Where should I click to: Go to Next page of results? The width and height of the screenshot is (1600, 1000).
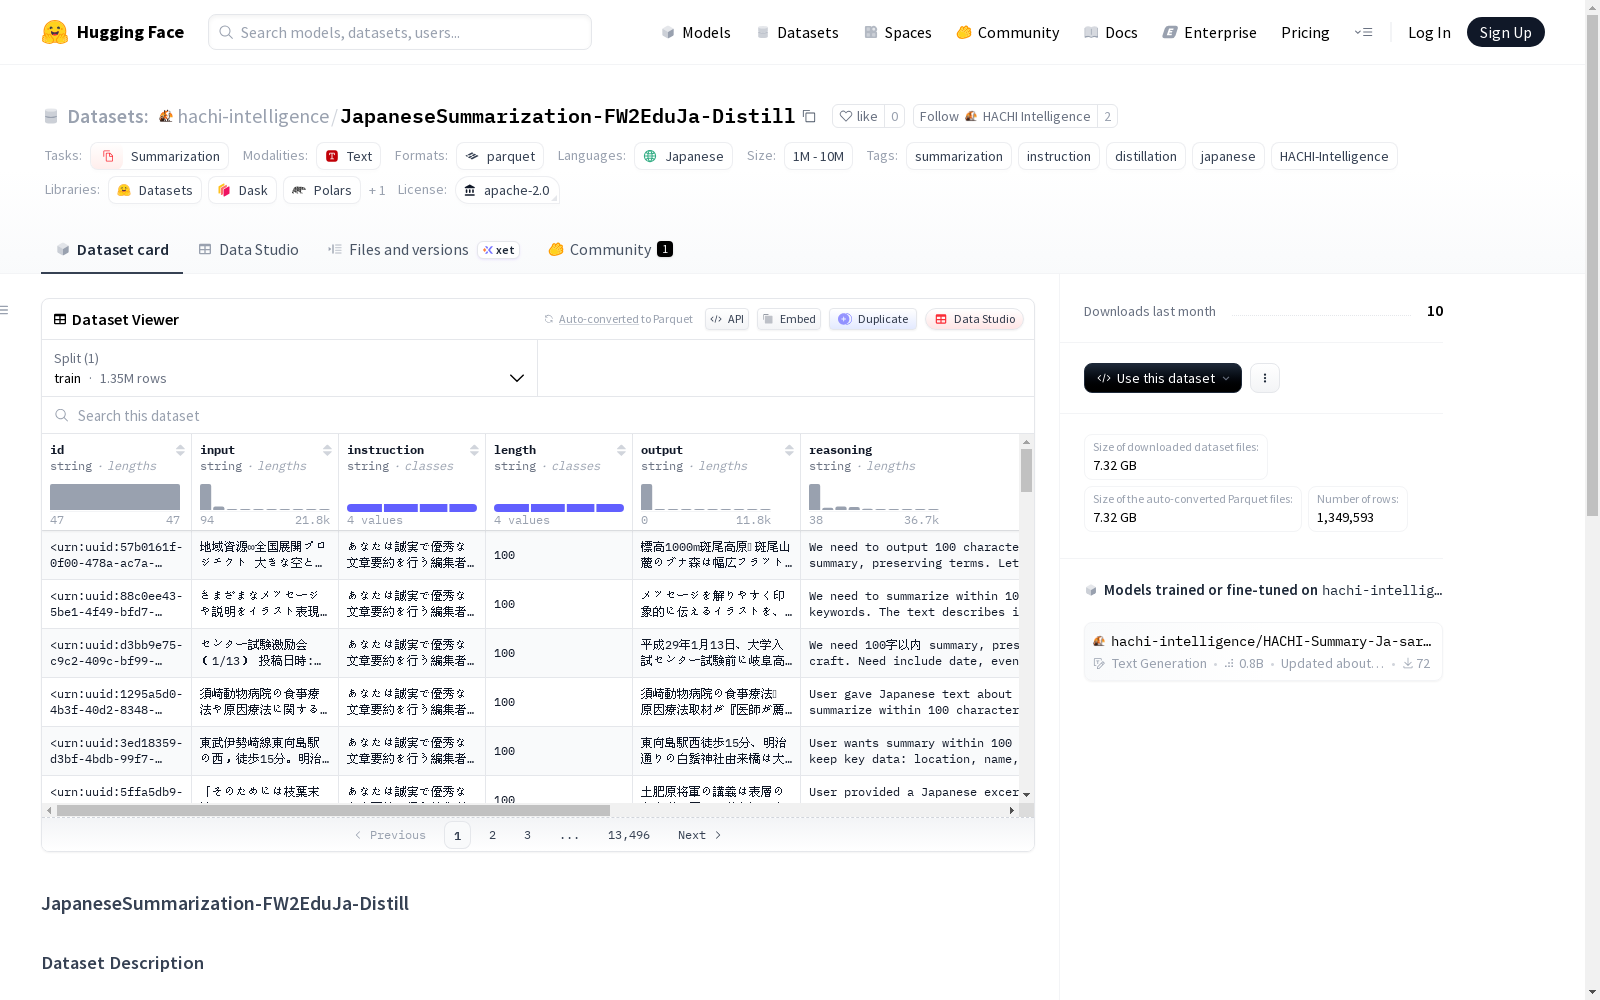(700, 835)
